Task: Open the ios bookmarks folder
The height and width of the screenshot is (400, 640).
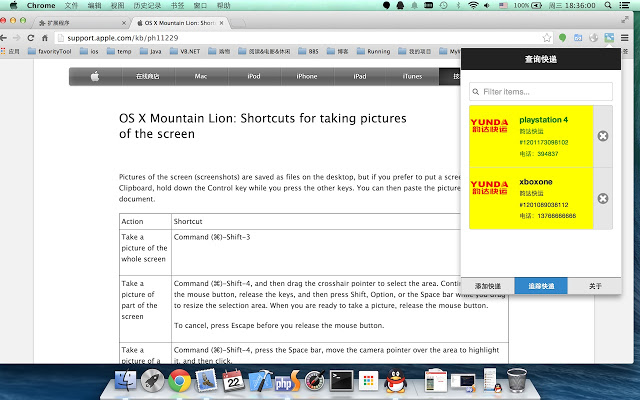Action: click(x=89, y=51)
